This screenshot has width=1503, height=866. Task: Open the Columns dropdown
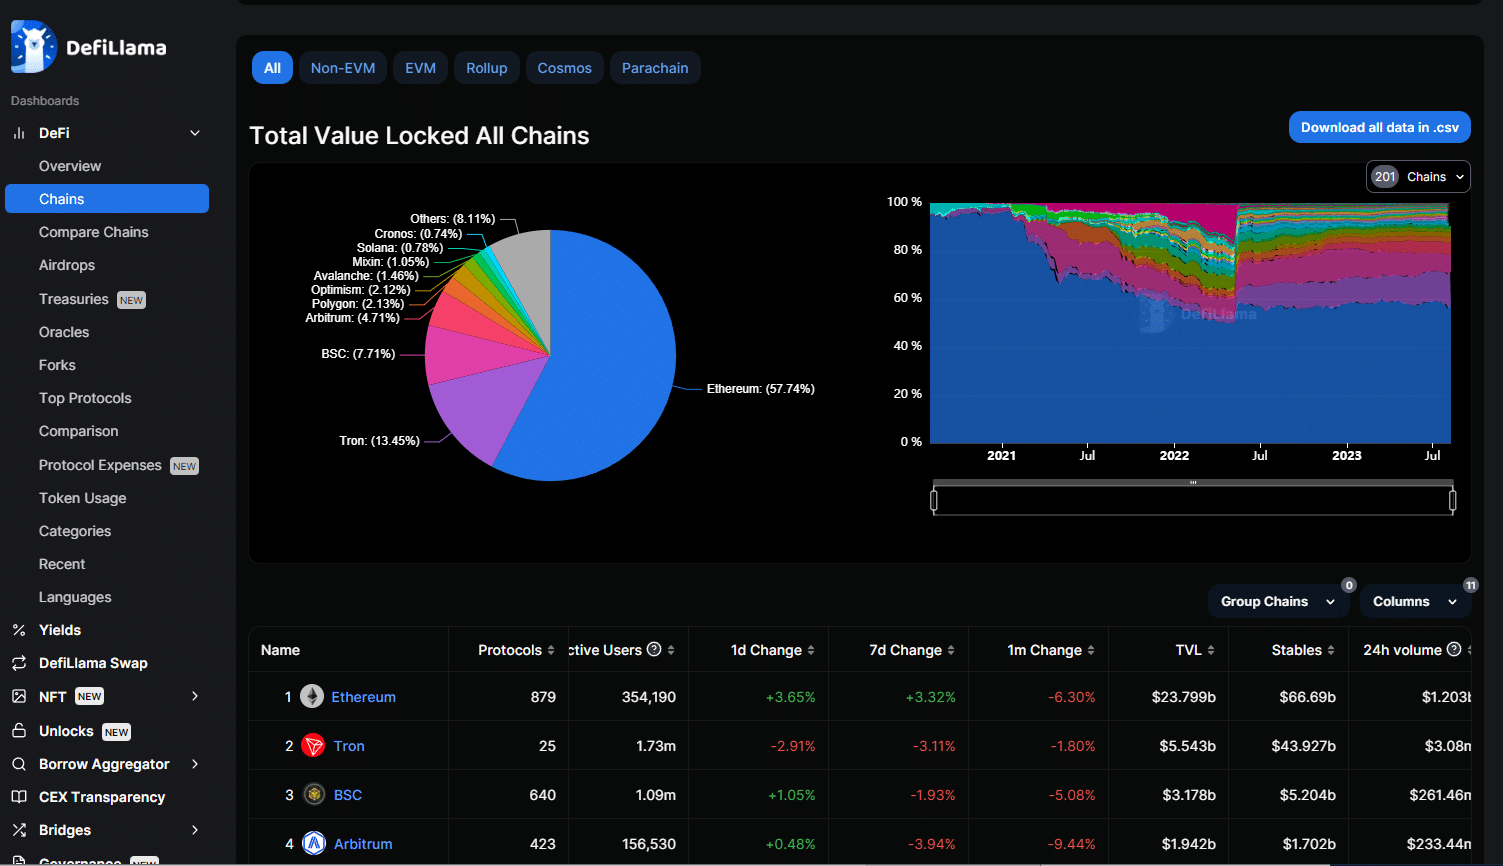(x=1415, y=601)
